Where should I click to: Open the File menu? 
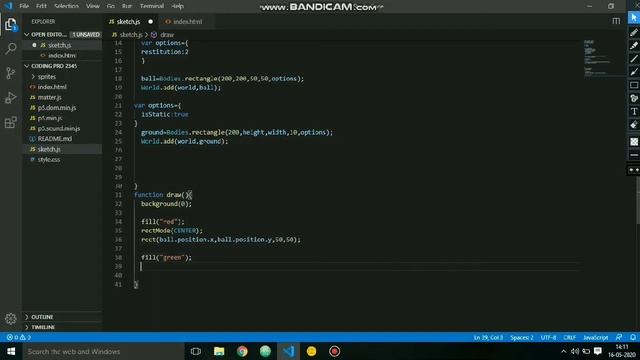[x=24, y=6]
